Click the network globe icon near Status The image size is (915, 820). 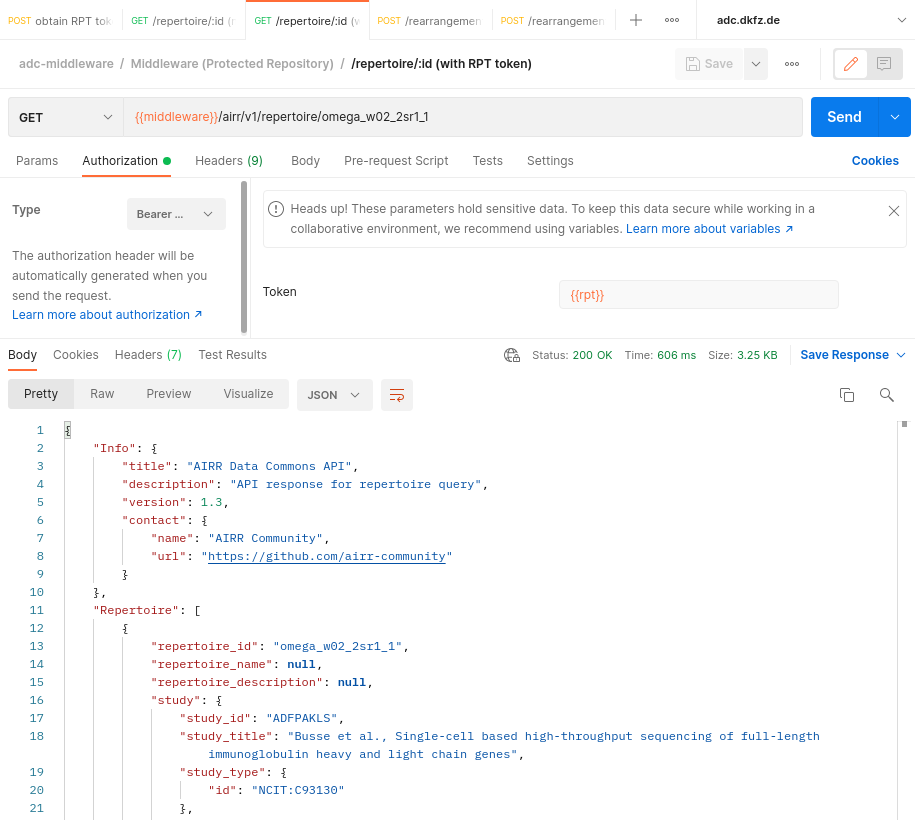(512, 355)
